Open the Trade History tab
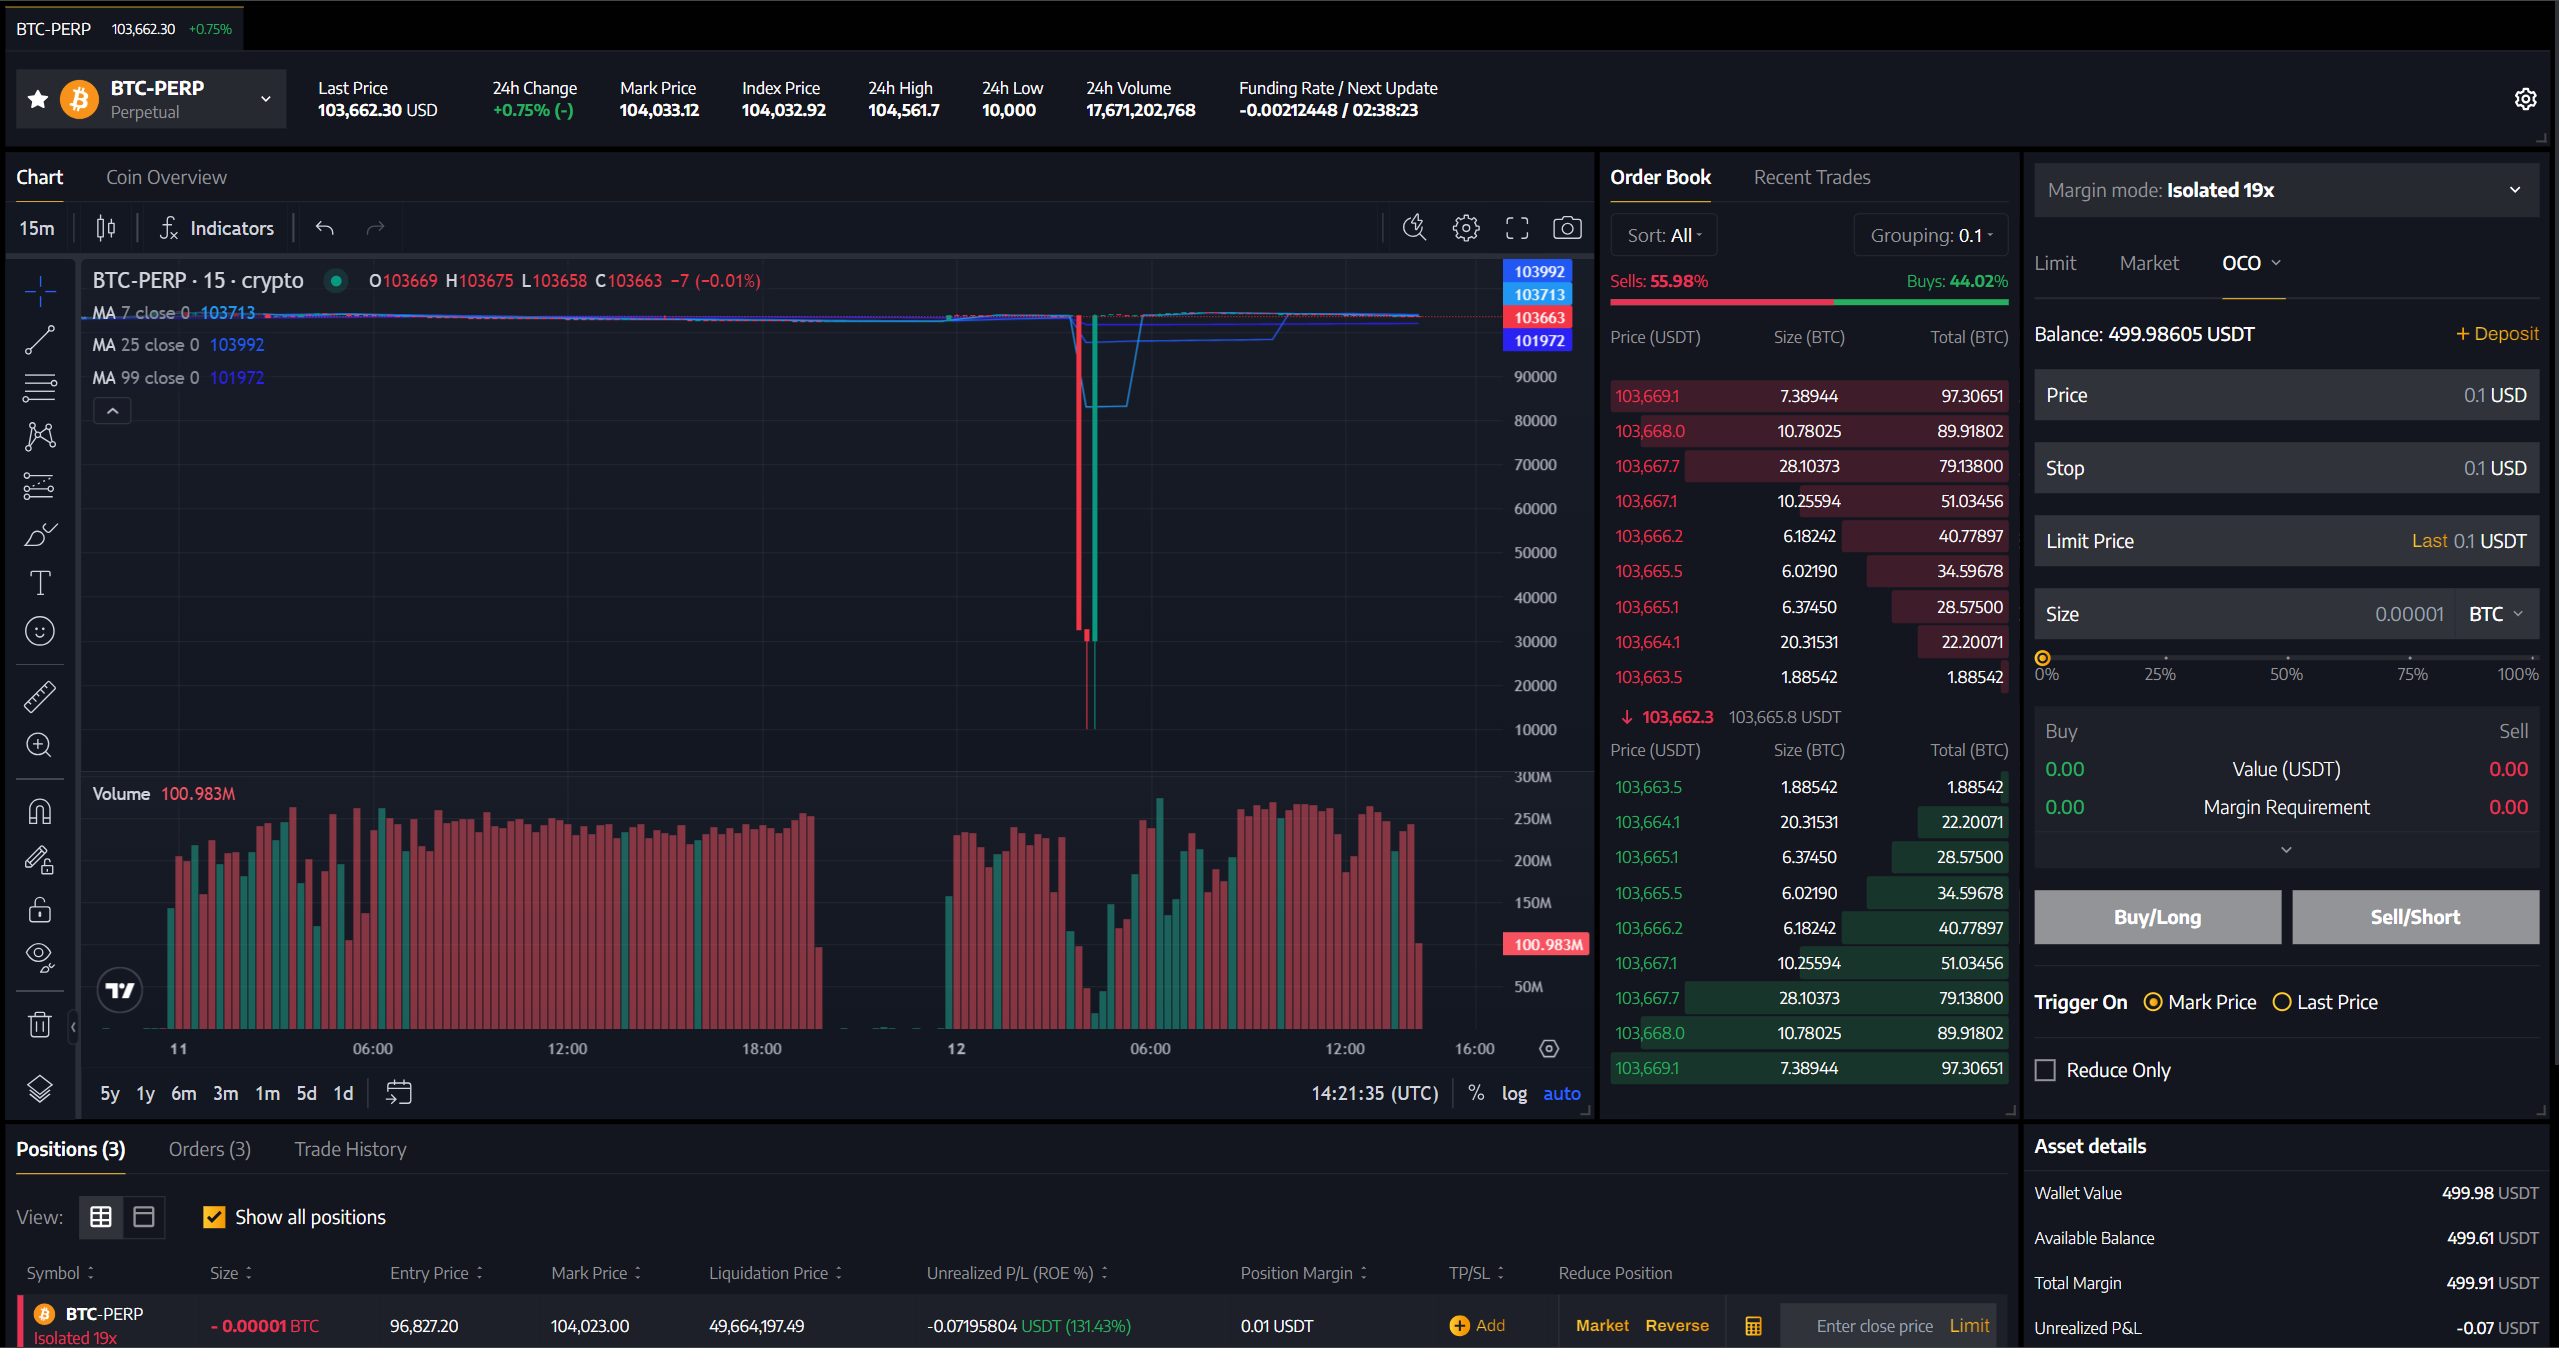The image size is (2559, 1348). click(x=350, y=1149)
